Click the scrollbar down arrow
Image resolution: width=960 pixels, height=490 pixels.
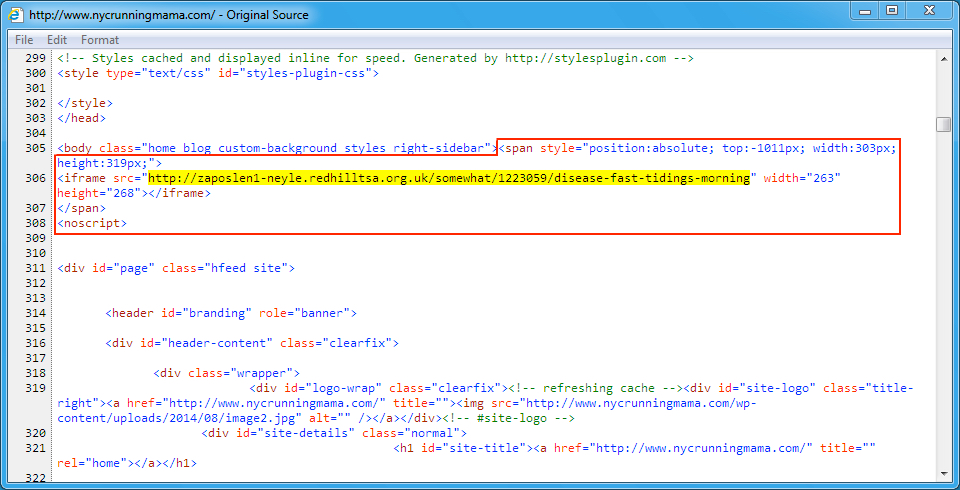(943, 472)
